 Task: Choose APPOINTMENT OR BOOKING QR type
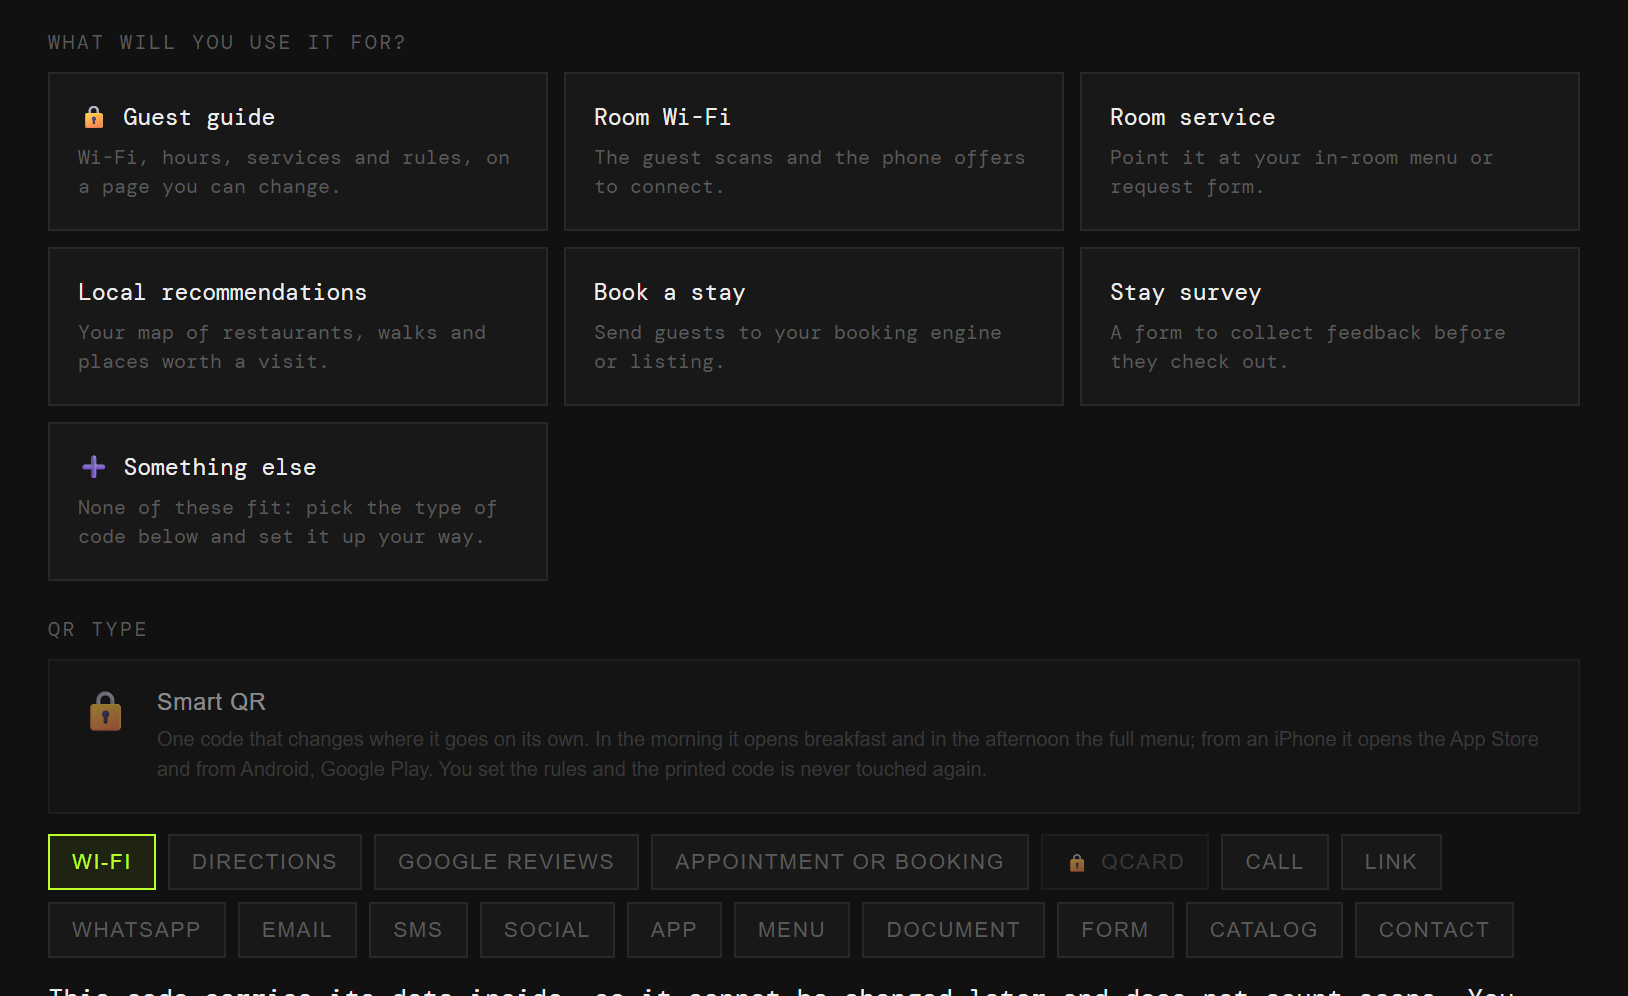[840, 862]
